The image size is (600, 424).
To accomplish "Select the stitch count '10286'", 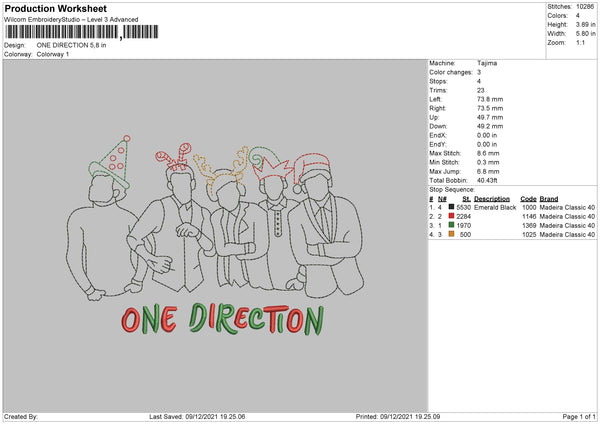I will coord(585,7).
